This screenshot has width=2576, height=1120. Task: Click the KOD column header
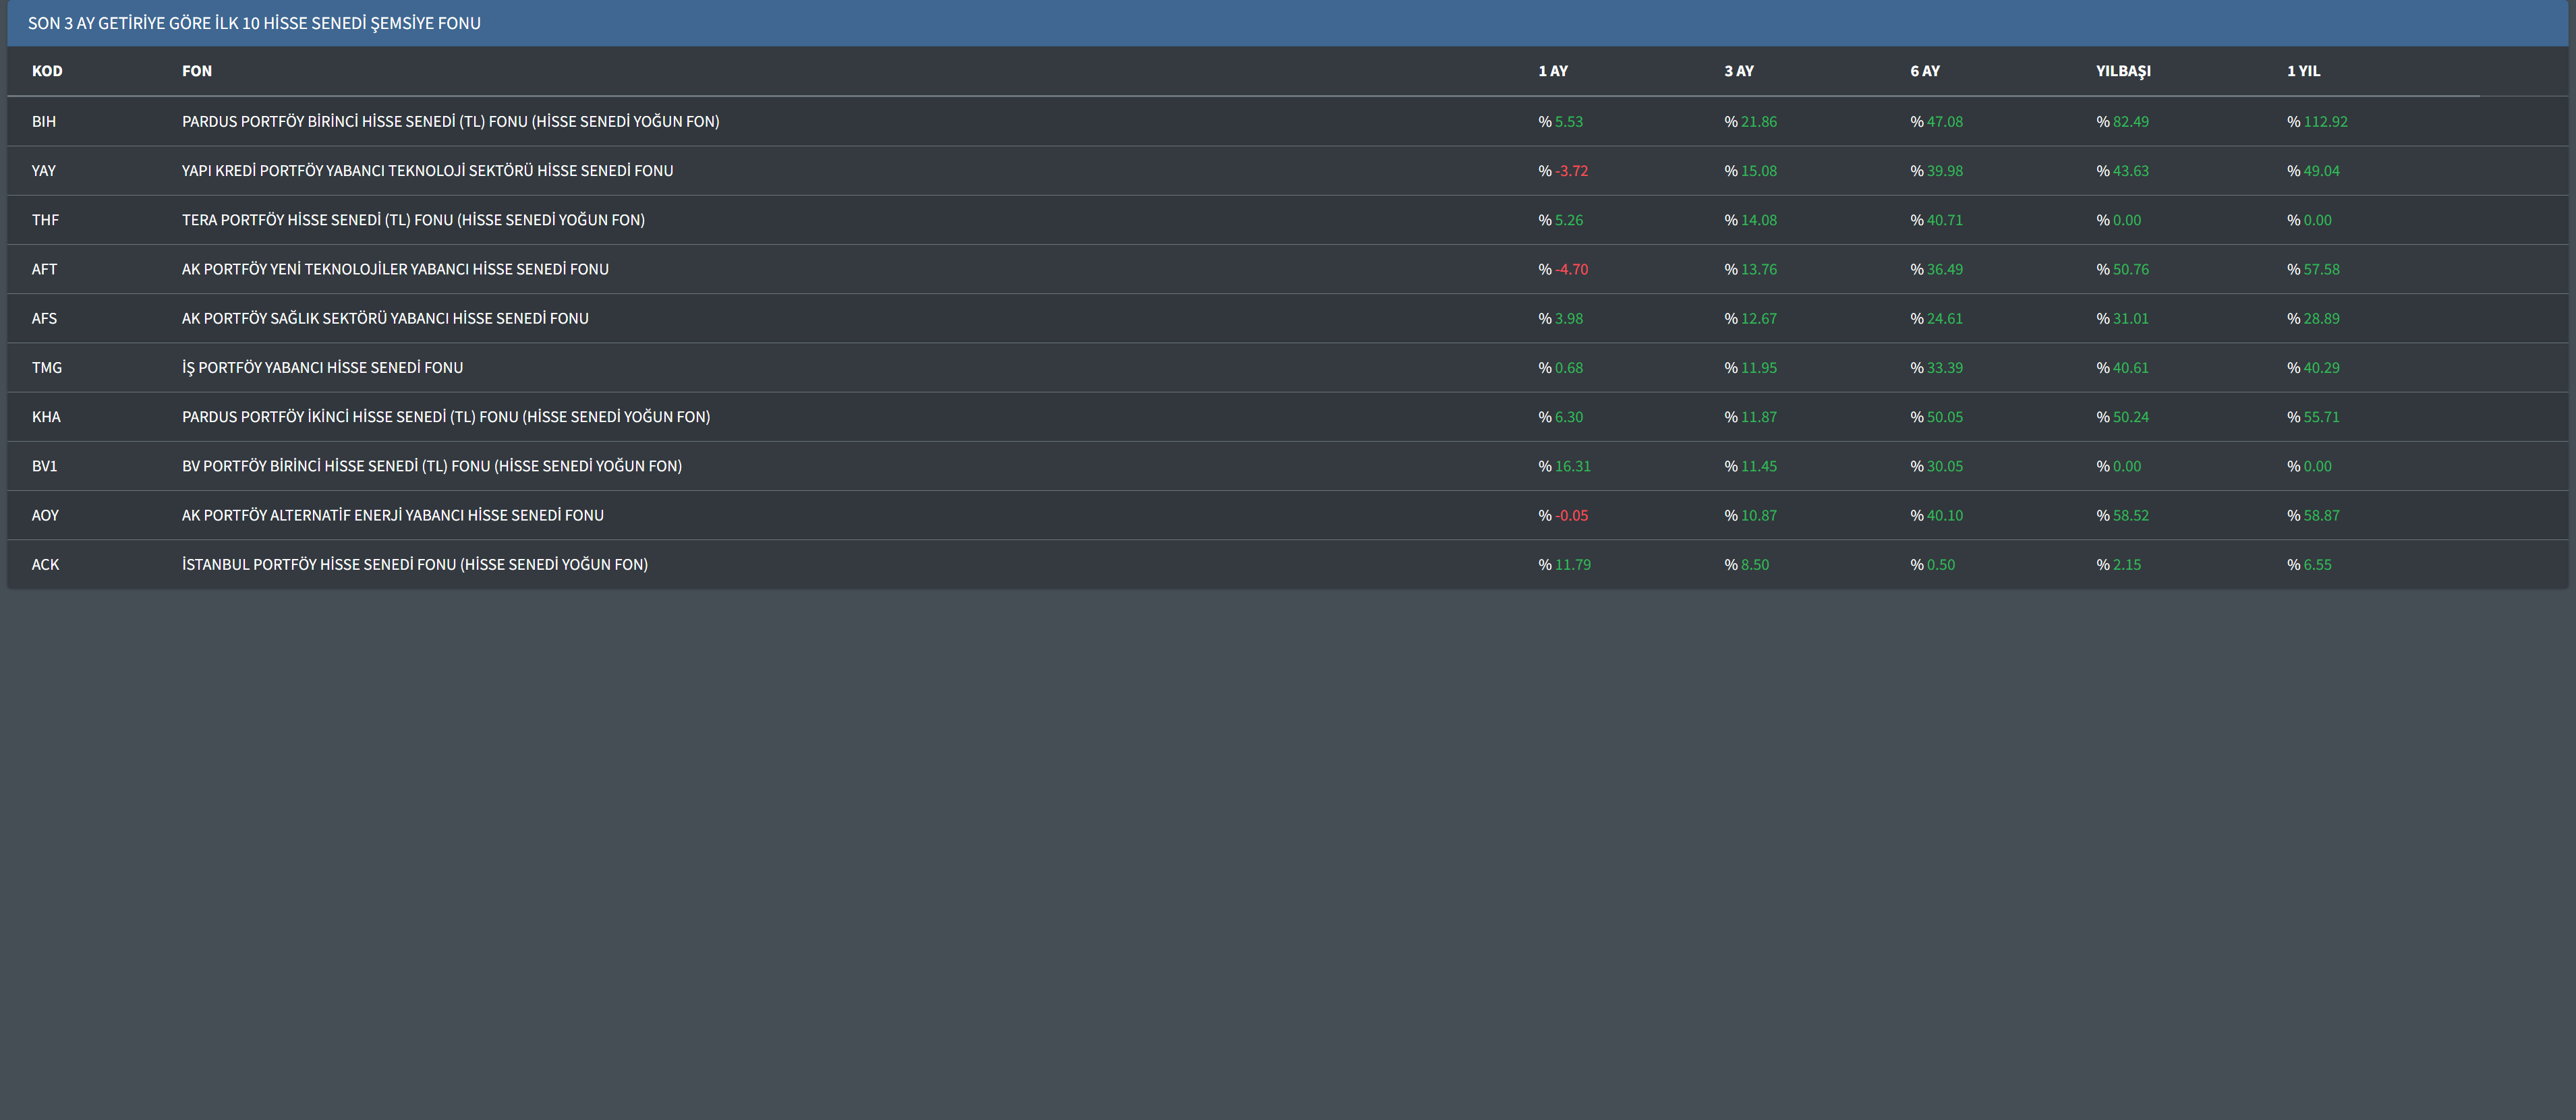[47, 71]
